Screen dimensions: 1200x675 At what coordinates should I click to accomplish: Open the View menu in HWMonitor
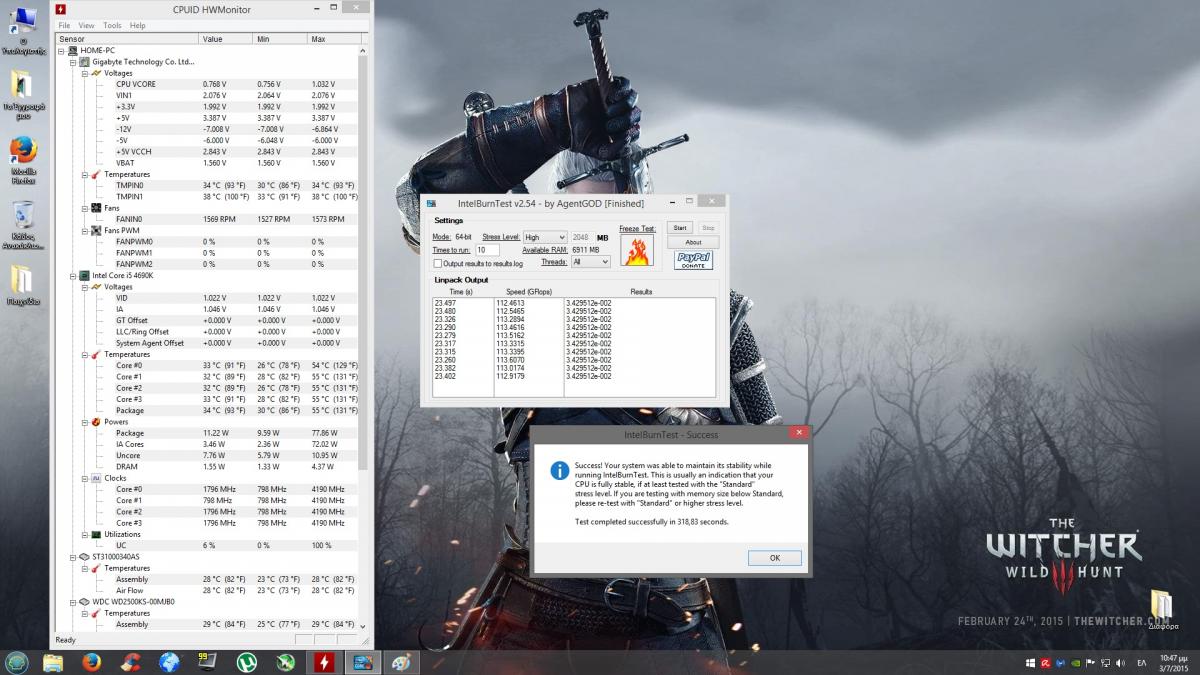point(86,25)
